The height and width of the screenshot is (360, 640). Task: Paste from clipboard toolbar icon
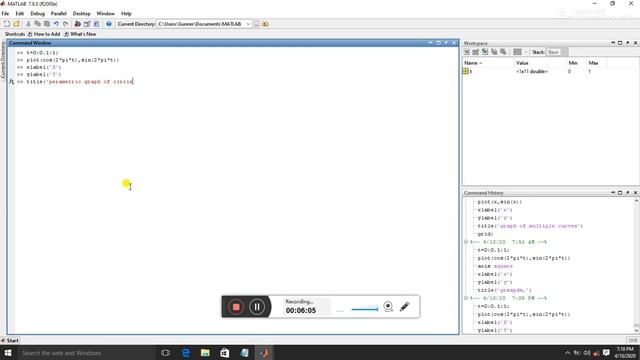click(47, 24)
